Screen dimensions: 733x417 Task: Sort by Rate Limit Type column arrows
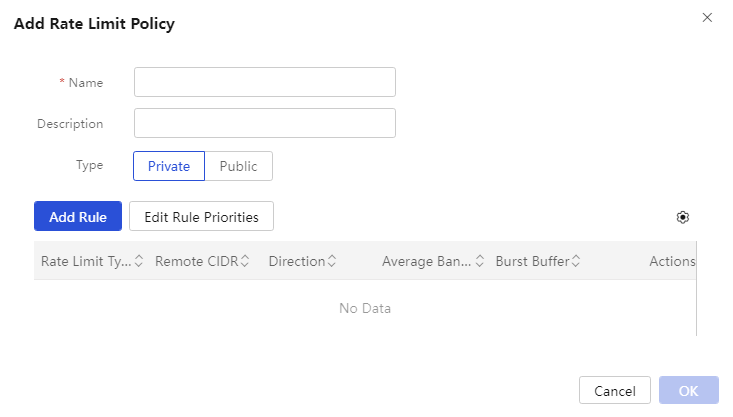tap(139, 261)
